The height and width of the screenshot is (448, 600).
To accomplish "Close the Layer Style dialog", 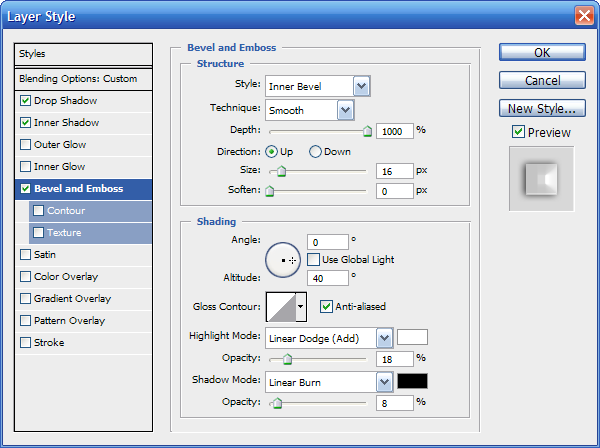I will [x=583, y=15].
